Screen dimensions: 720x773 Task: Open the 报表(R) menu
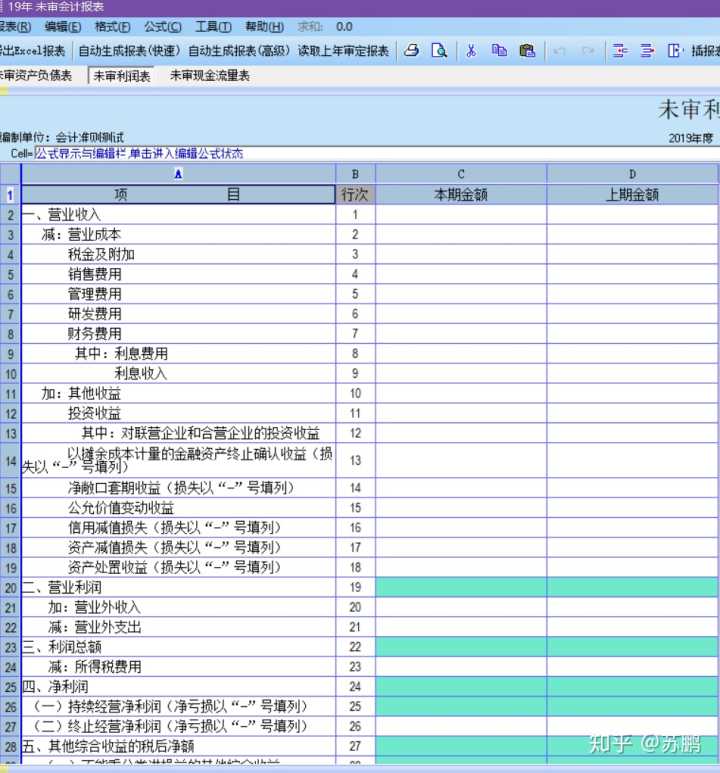(15, 27)
